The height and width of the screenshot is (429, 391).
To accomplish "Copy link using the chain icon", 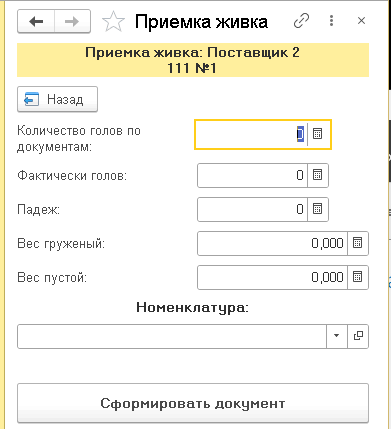I will point(301,21).
